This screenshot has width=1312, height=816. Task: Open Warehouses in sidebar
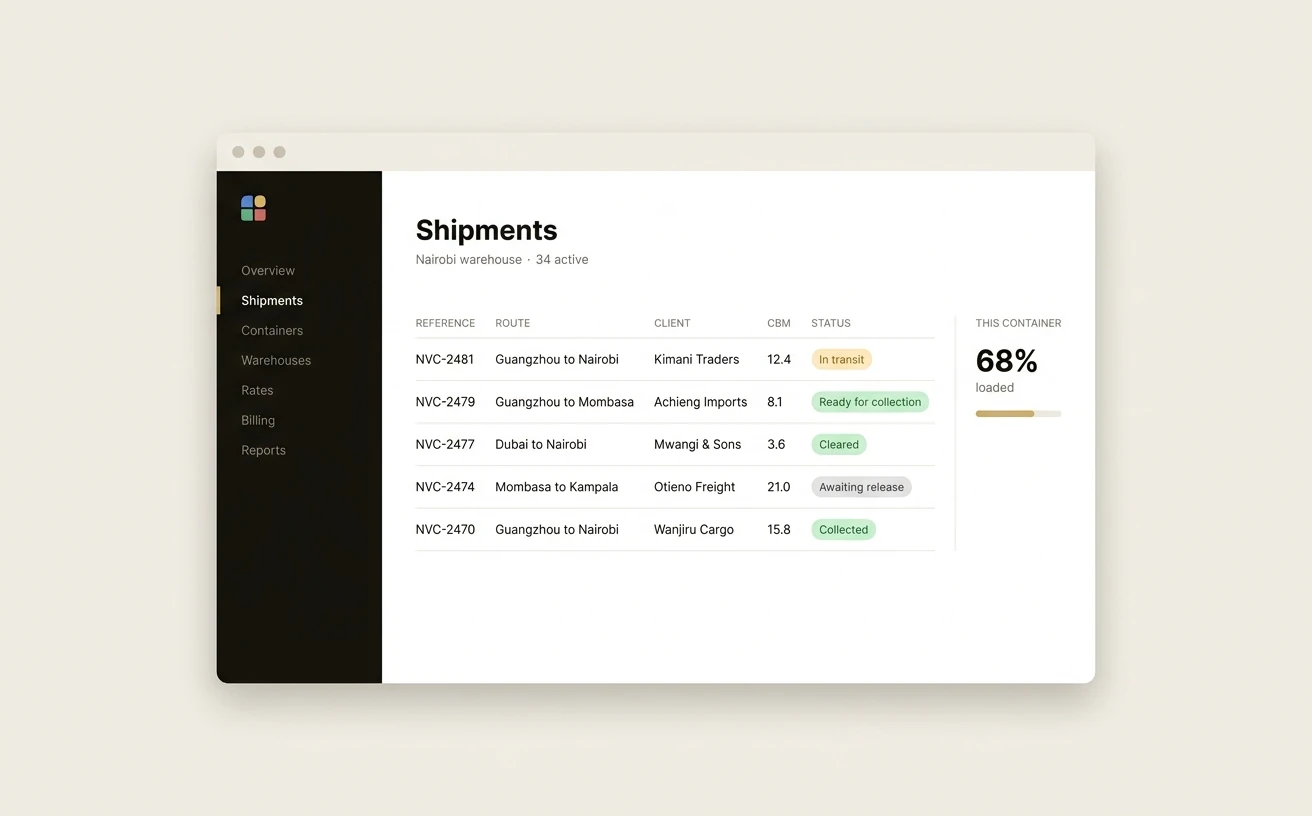(276, 360)
